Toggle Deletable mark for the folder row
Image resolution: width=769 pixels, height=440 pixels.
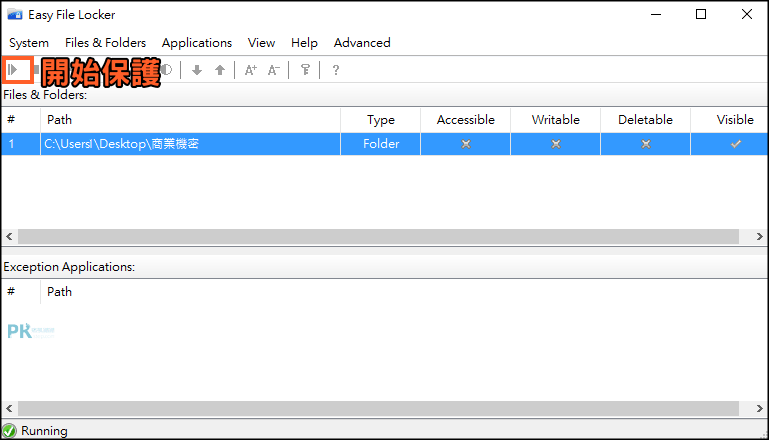tap(646, 144)
